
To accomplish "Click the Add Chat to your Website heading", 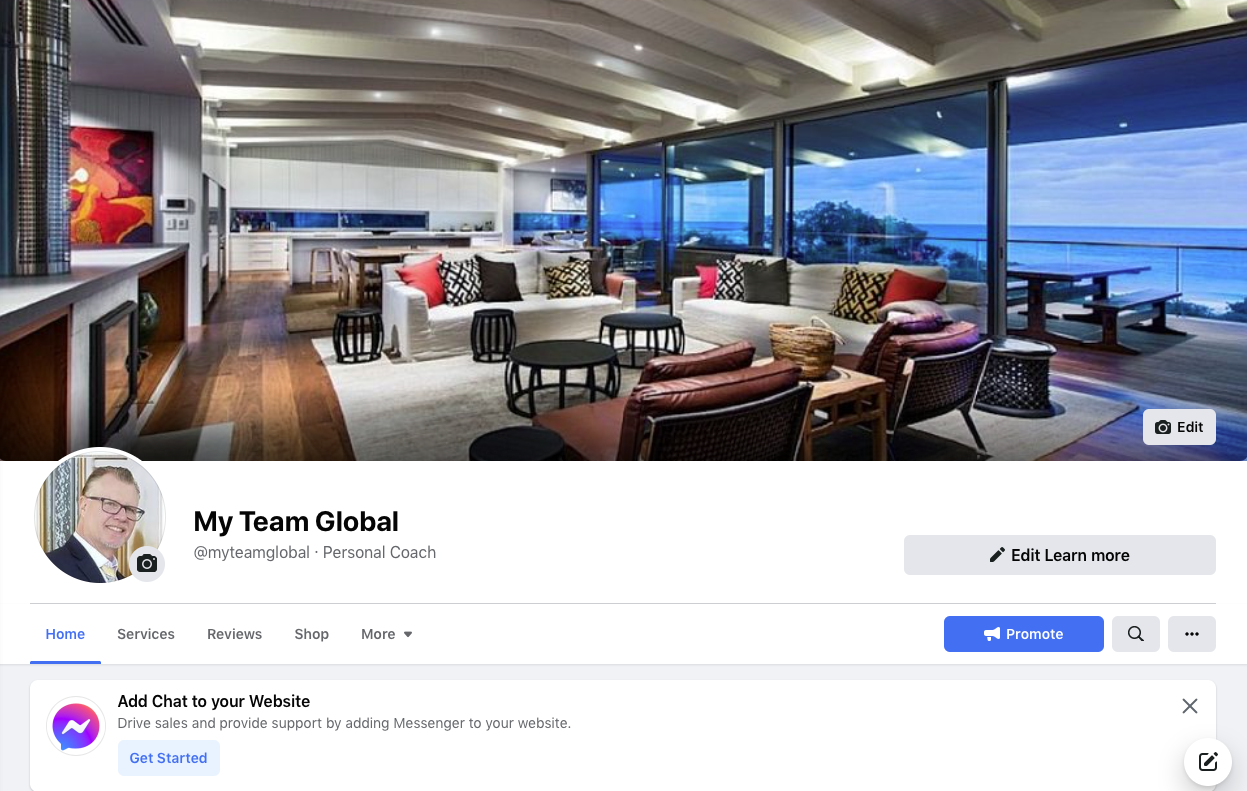I will 214,701.
